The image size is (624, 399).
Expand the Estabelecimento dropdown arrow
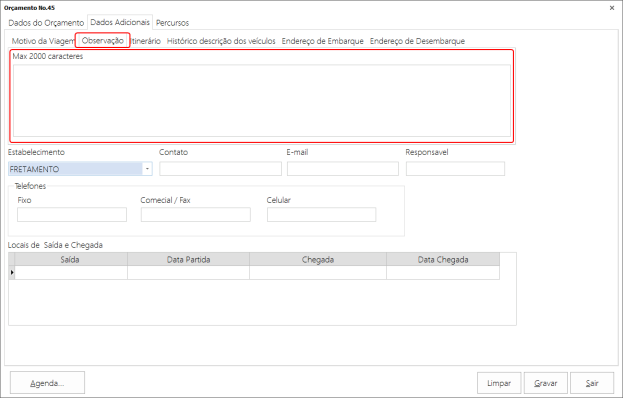147,169
